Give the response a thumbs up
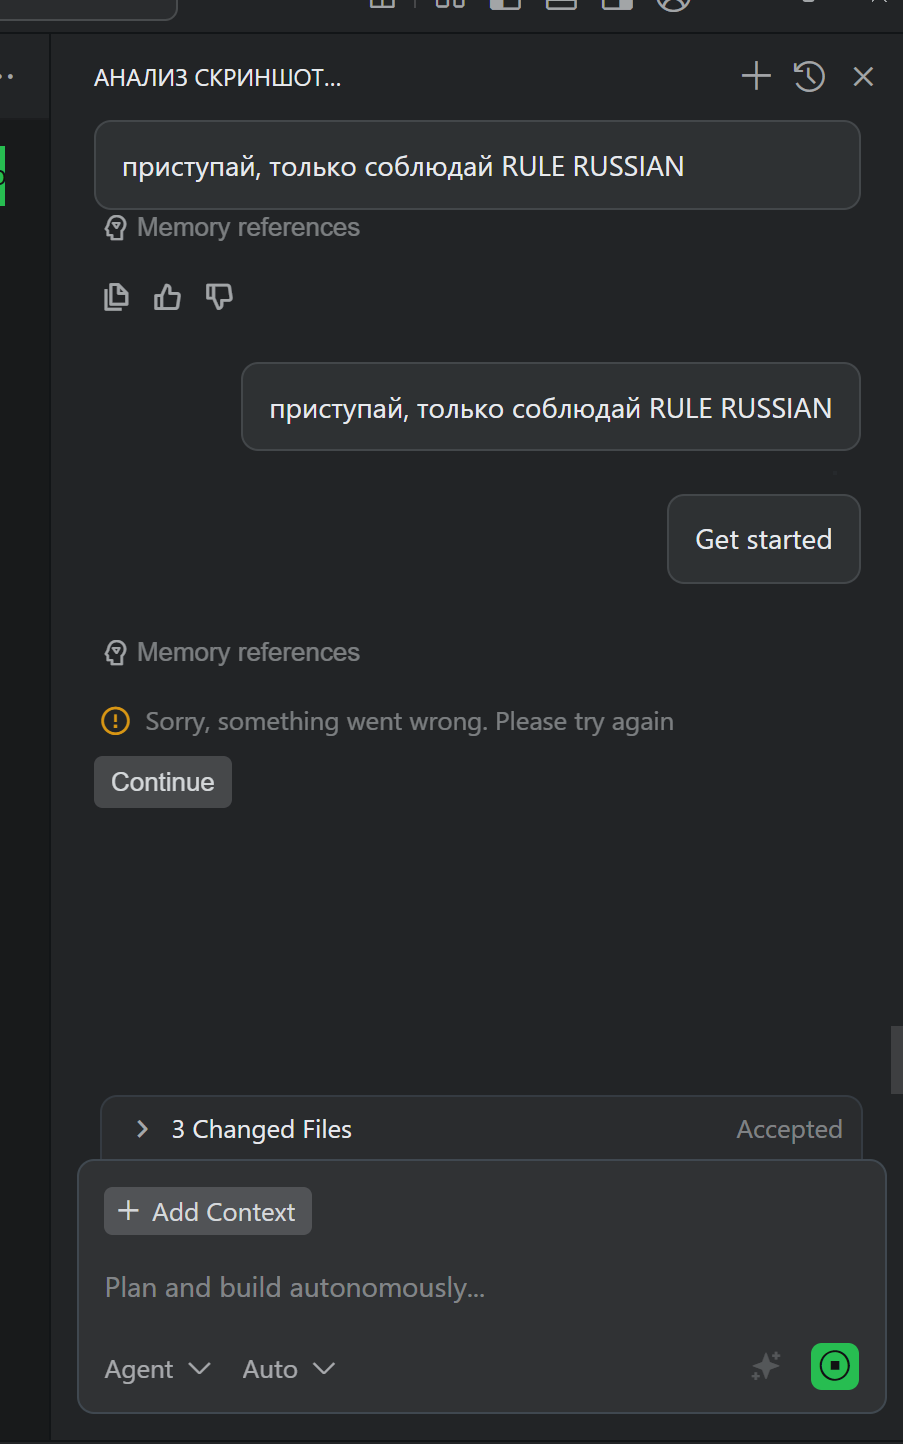Image resolution: width=903 pixels, height=1444 pixels. 167,297
